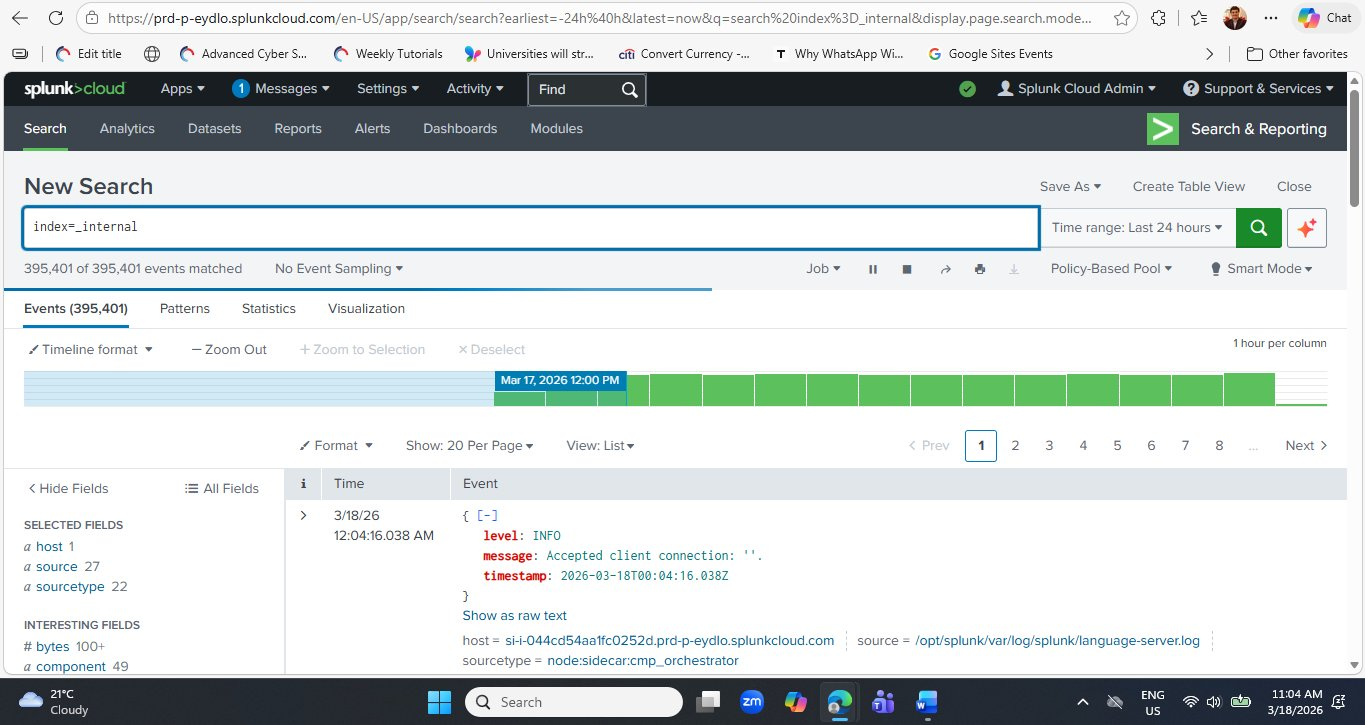Viewport: 1365px width, 725px height.
Task: Expand the first event row arrow
Action: [303, 515]
